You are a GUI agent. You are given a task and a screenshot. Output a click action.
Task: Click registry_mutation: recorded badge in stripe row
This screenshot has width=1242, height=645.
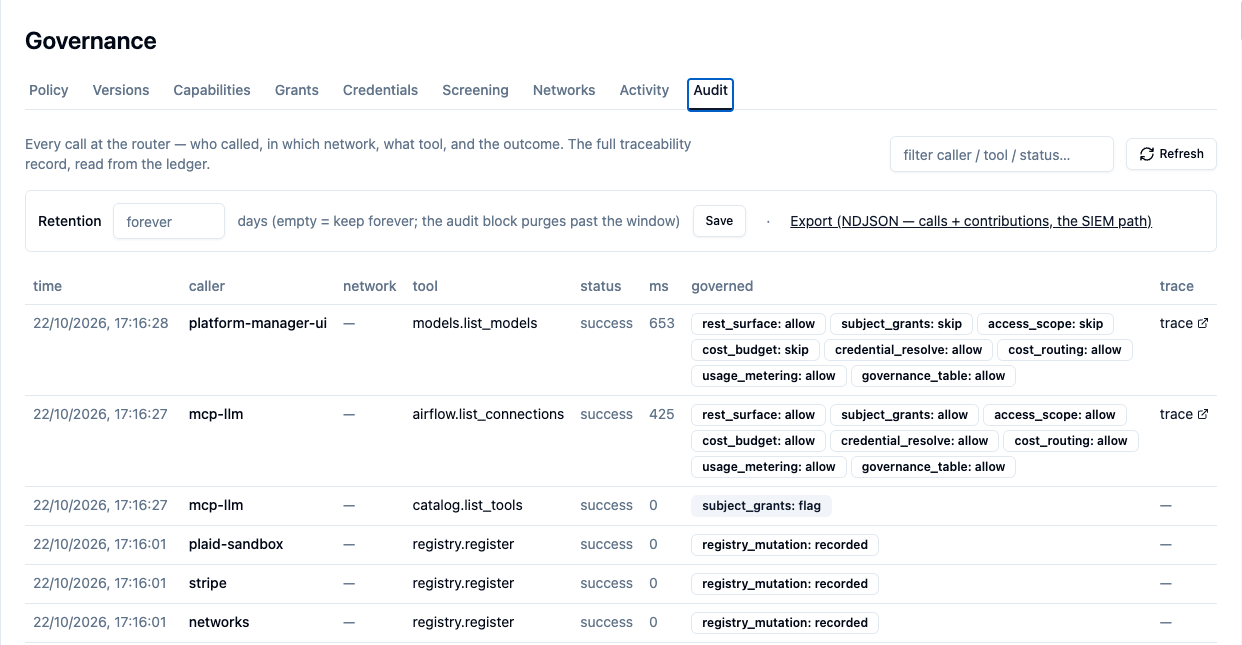click(x=785, y=584)
